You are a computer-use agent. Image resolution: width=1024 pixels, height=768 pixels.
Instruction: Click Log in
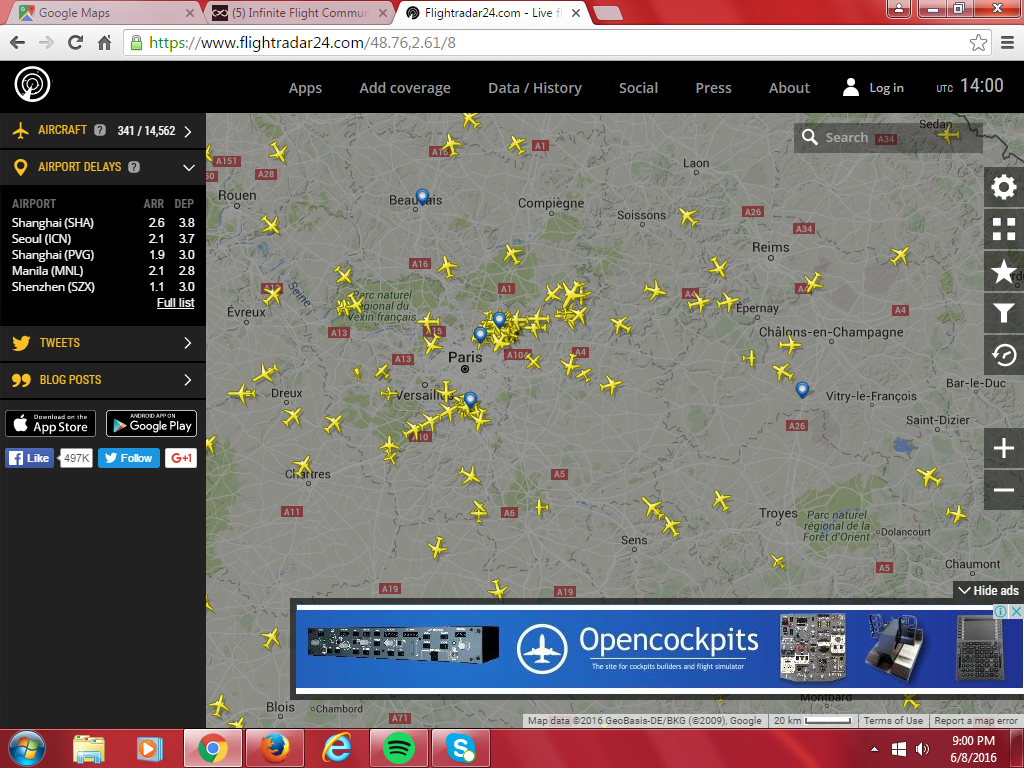point(873,88)
